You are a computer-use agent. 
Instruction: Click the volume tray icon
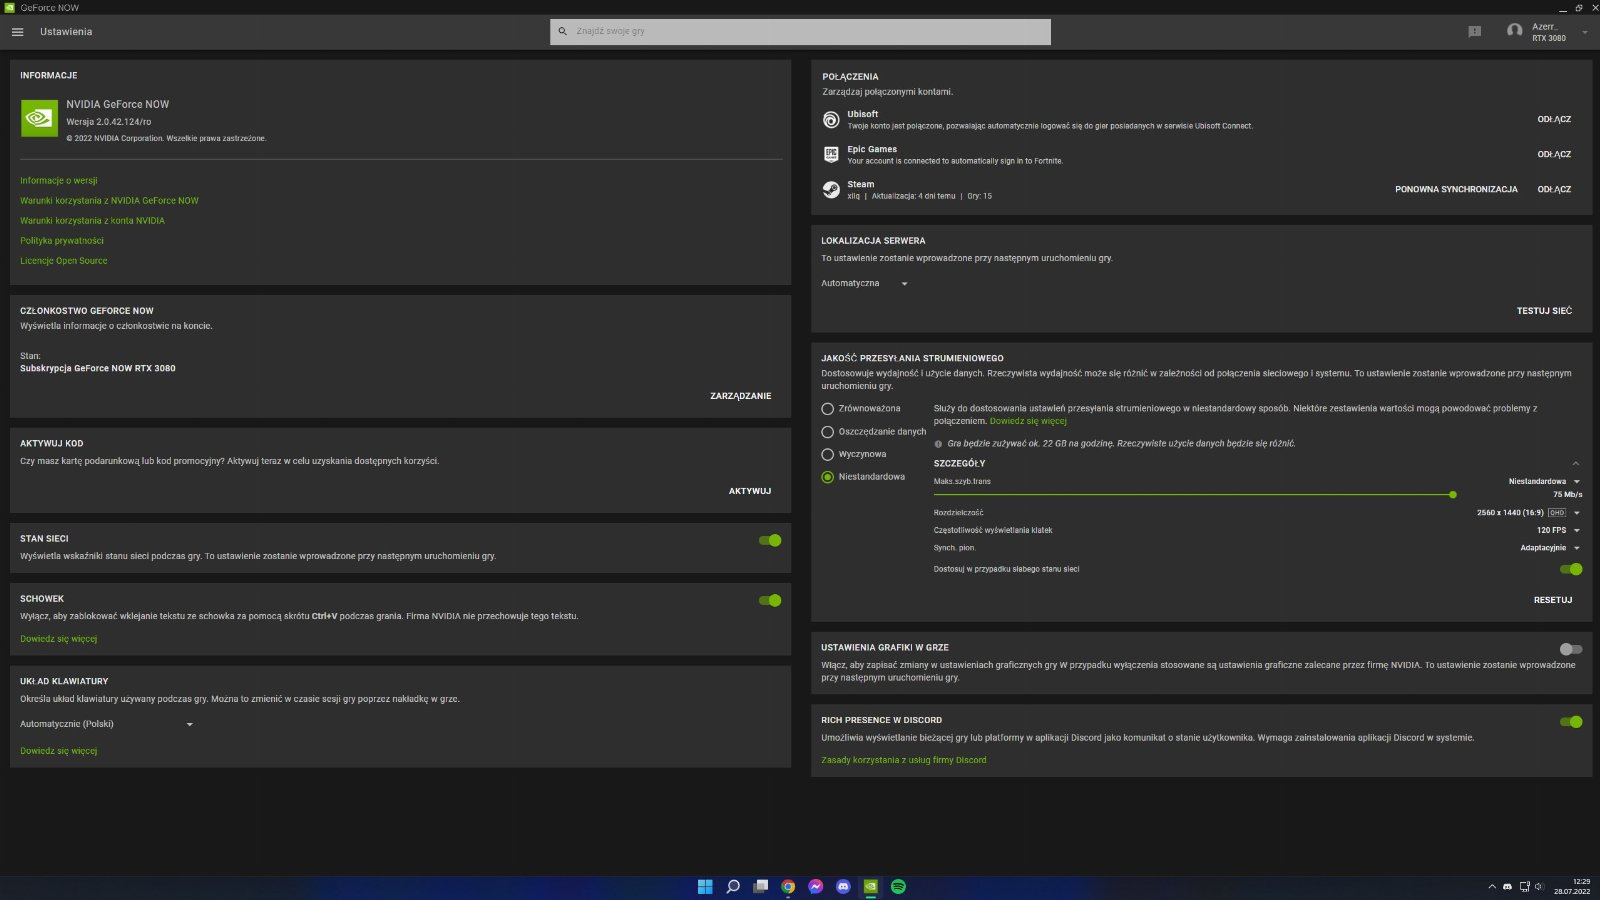(1539, 887)
